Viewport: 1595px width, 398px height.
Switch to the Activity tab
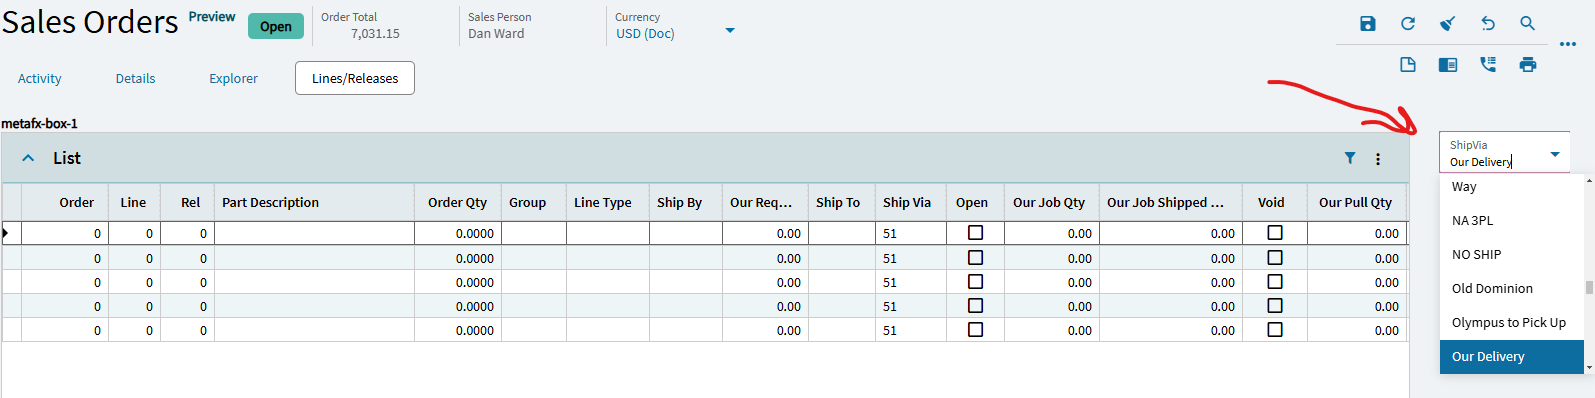pyautogui.click(x=40, y=78)
